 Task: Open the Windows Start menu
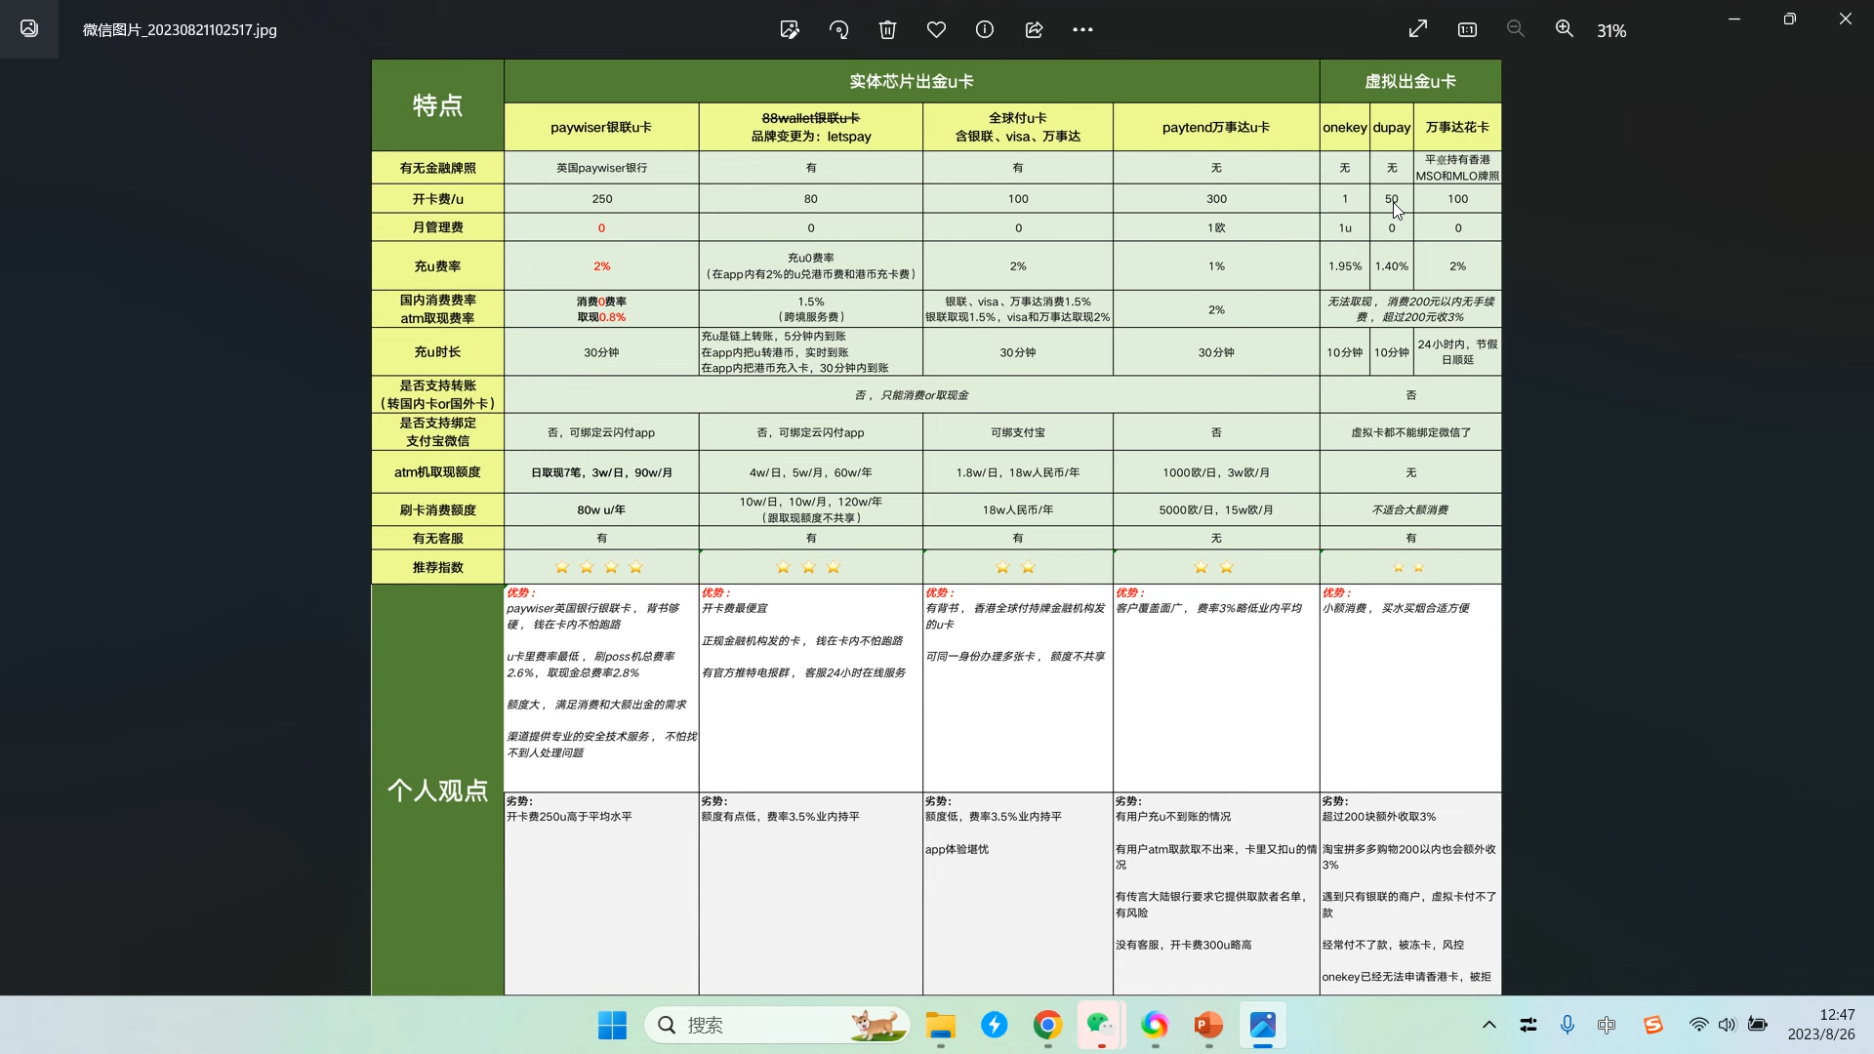(612, 1025)
